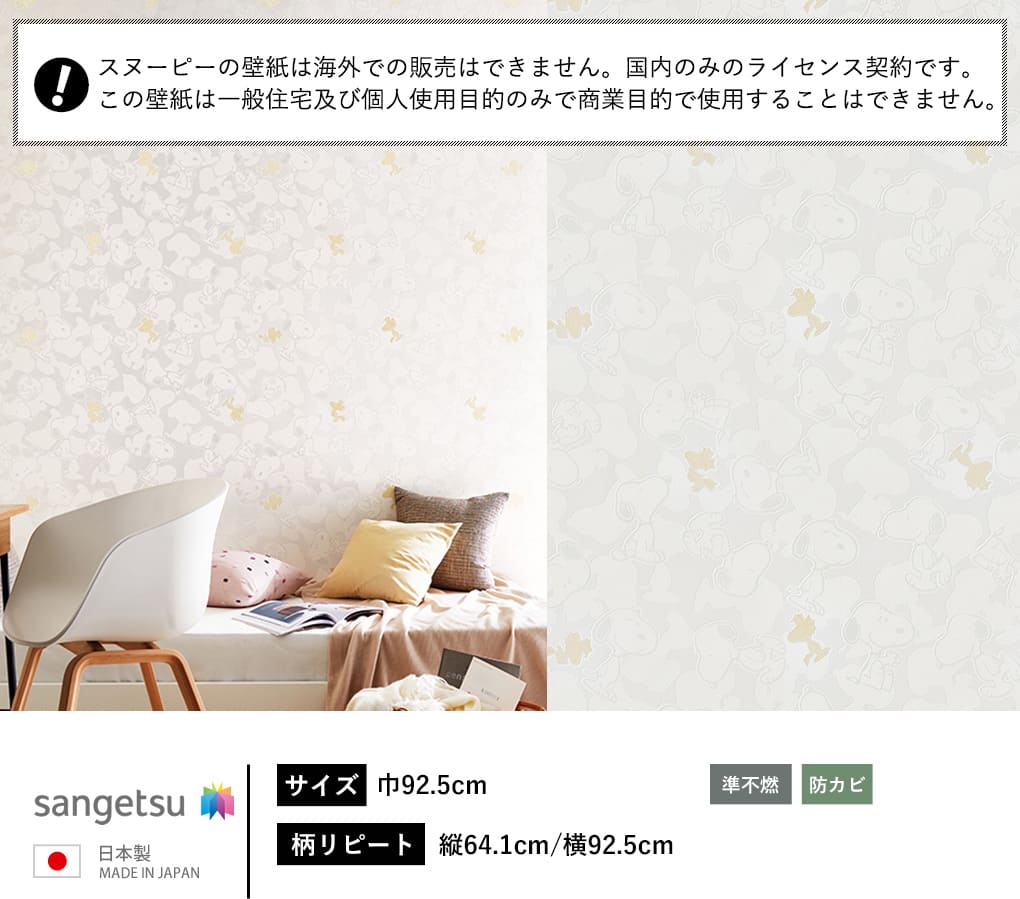
Task: Click the open magazine on the bed
Action: [308, 617]
